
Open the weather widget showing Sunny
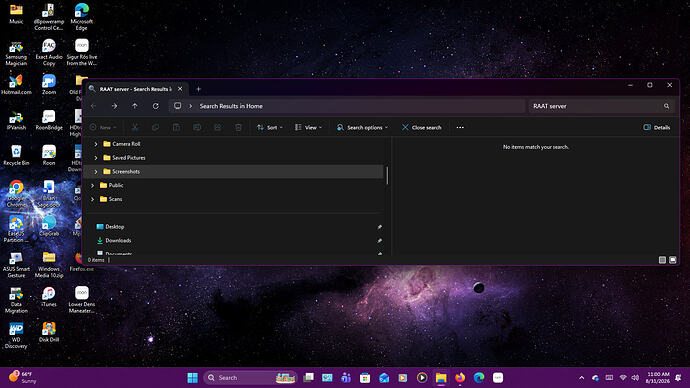(x=23, y=377)
